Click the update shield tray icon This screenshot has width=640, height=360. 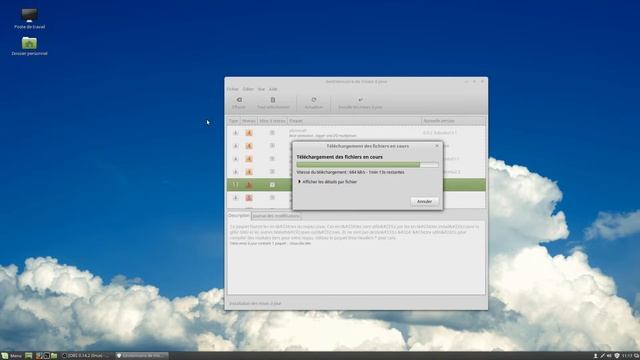pyautogui.click(x=617, y=356)
